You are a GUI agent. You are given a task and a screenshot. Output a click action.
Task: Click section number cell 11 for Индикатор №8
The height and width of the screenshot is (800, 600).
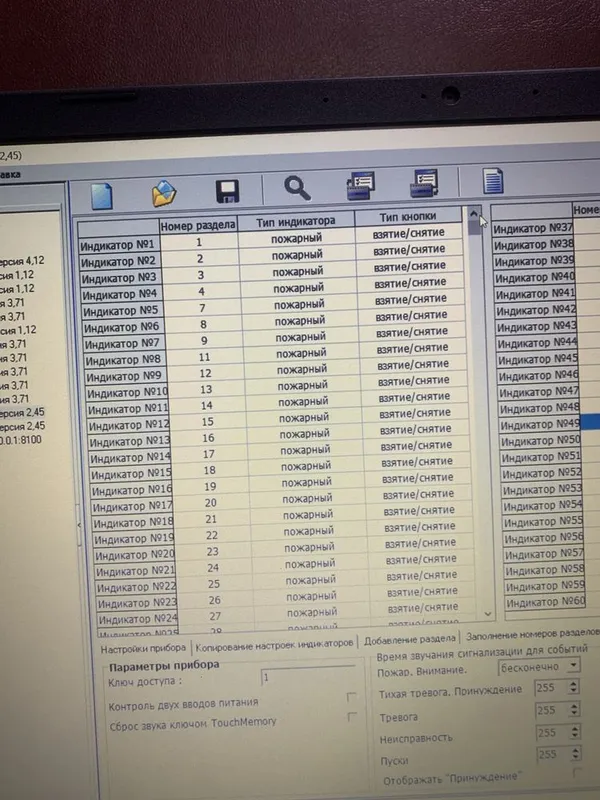(x=205, y=357)
